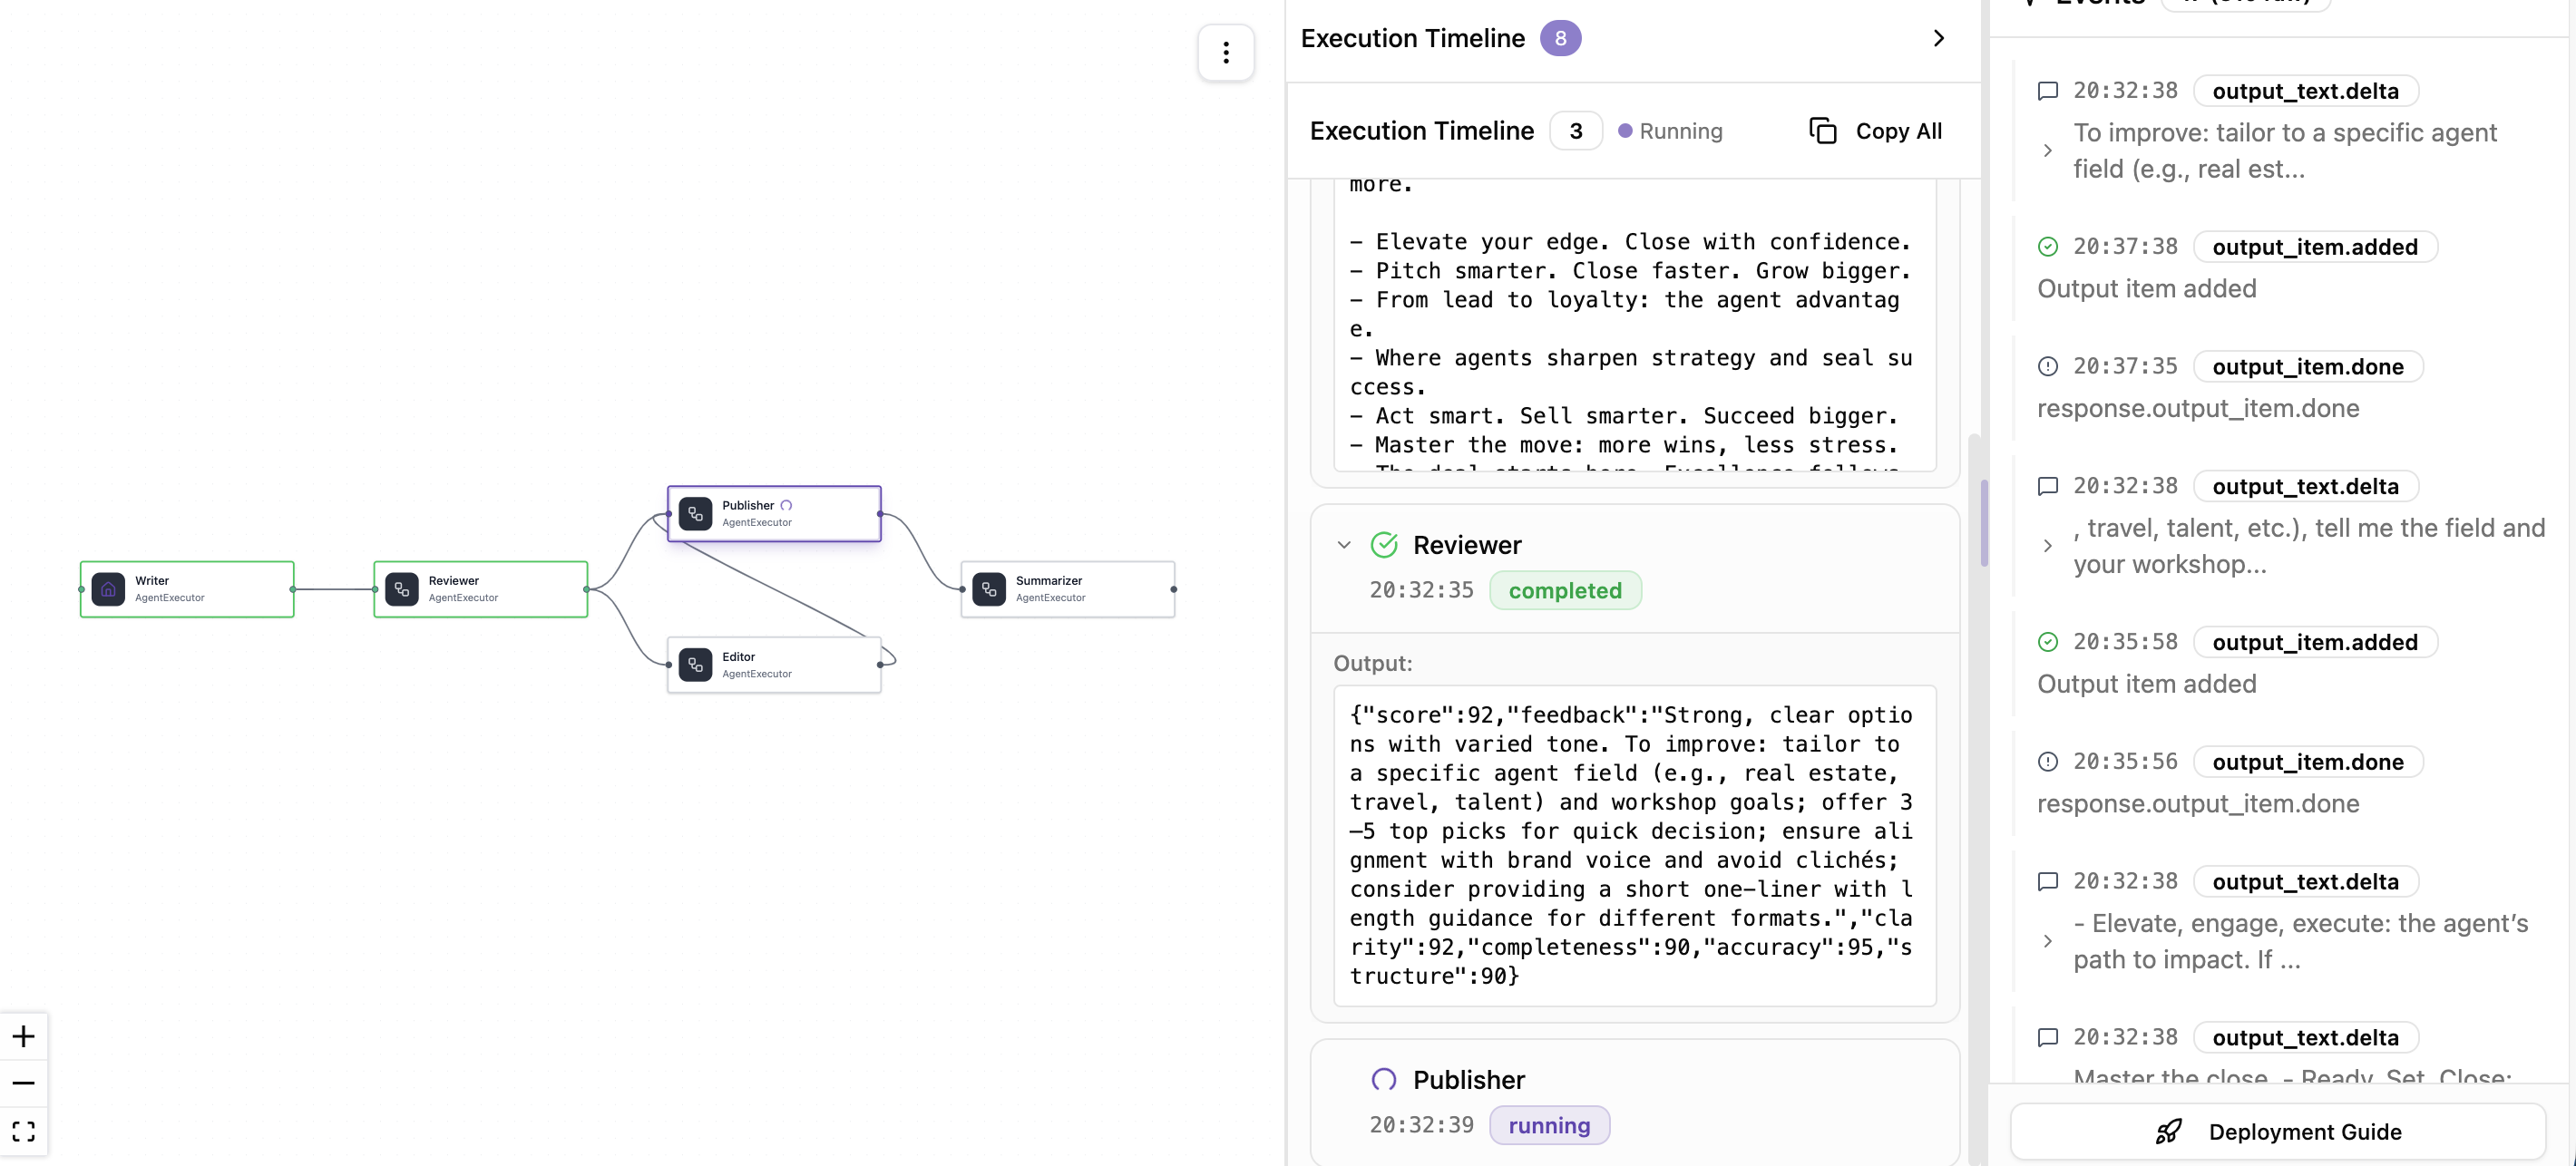The height and width of the screenshot is (1166, 2576).
Task: Click message icon of the "Elevate, engage, execute" event
Action: (x=2048, y=882)
